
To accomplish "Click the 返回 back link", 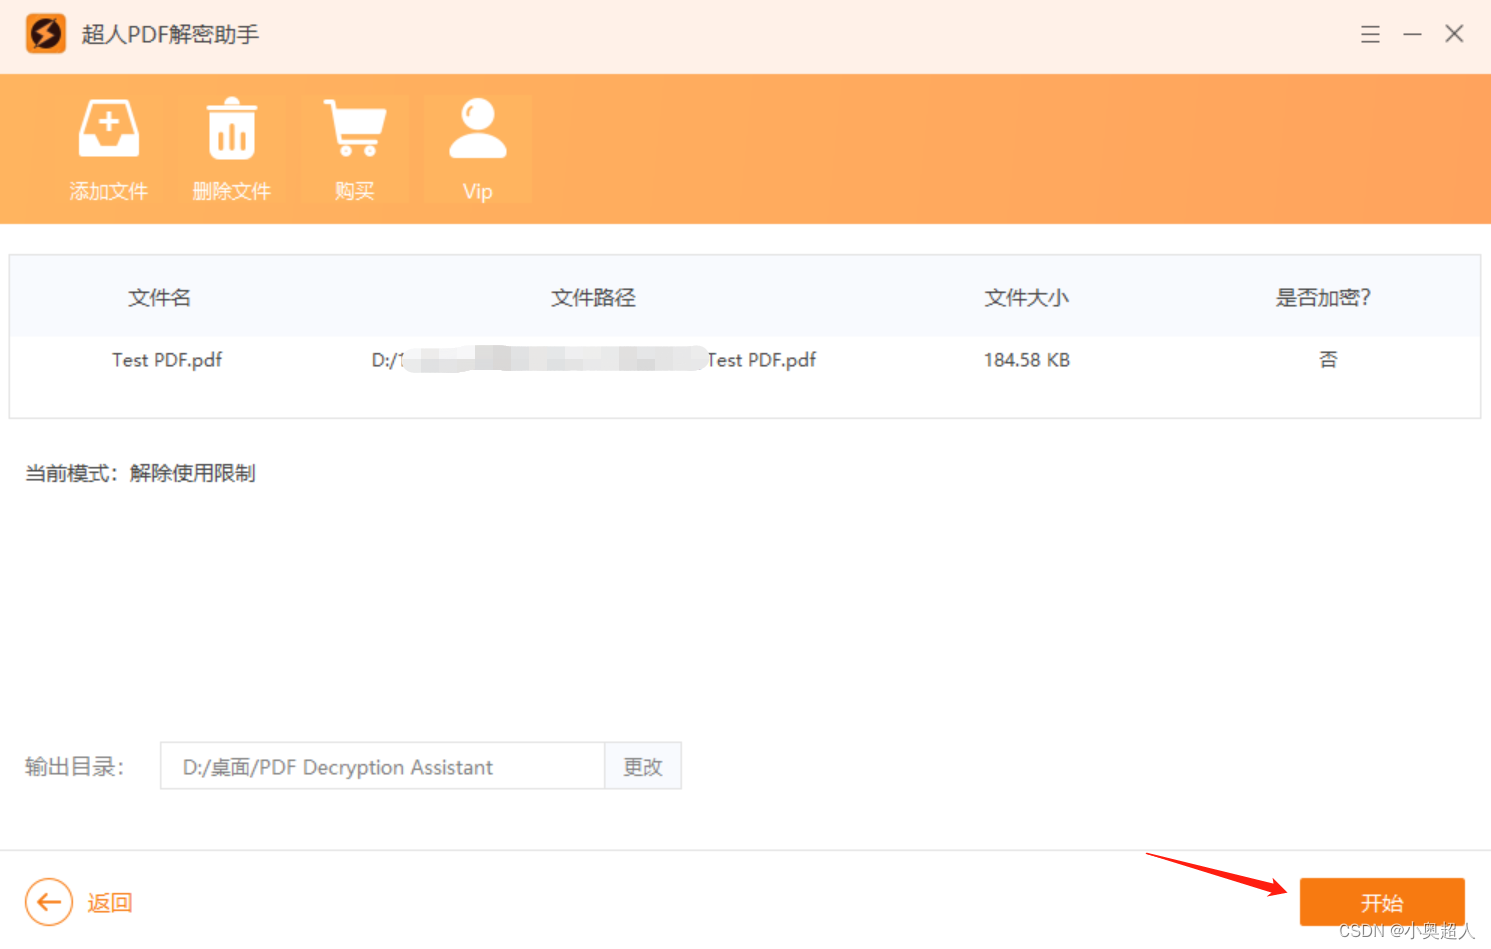I will pos(109,902).
